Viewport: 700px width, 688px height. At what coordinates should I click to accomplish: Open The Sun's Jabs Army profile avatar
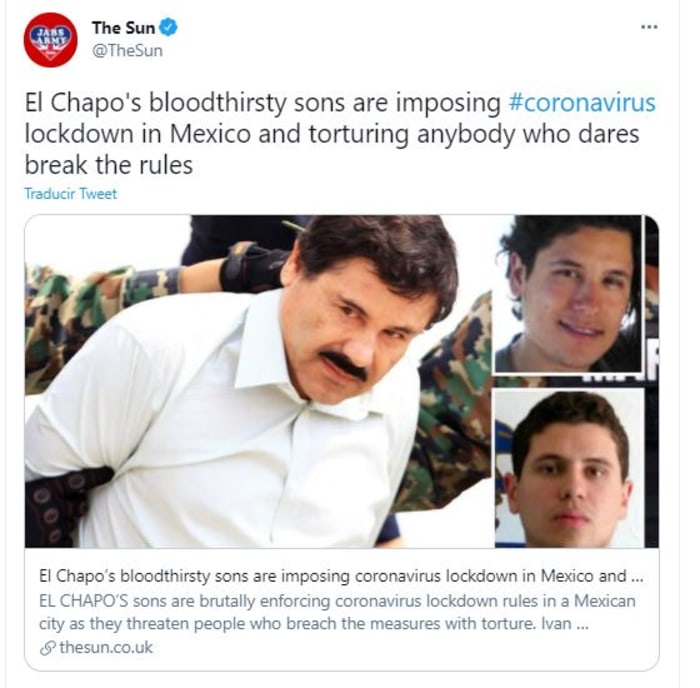tap(50, 40)
